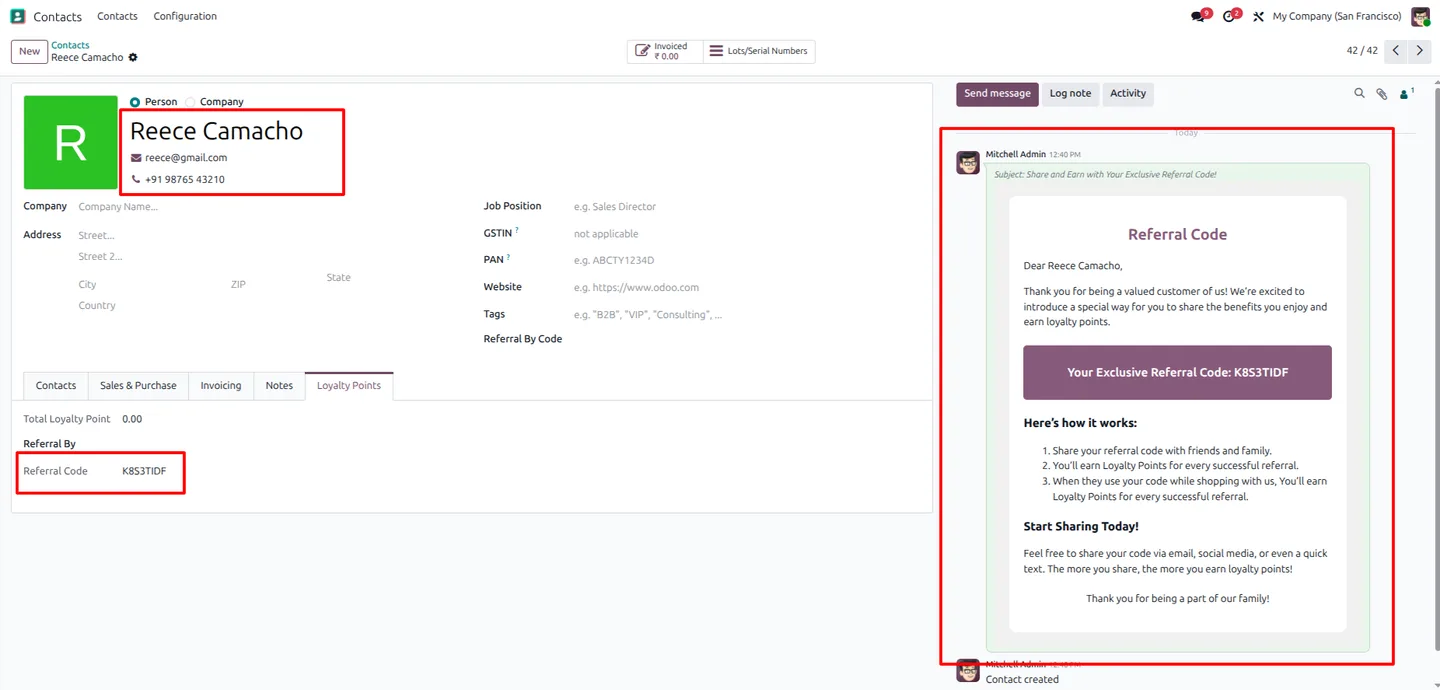Click the Log note button

1070,94
